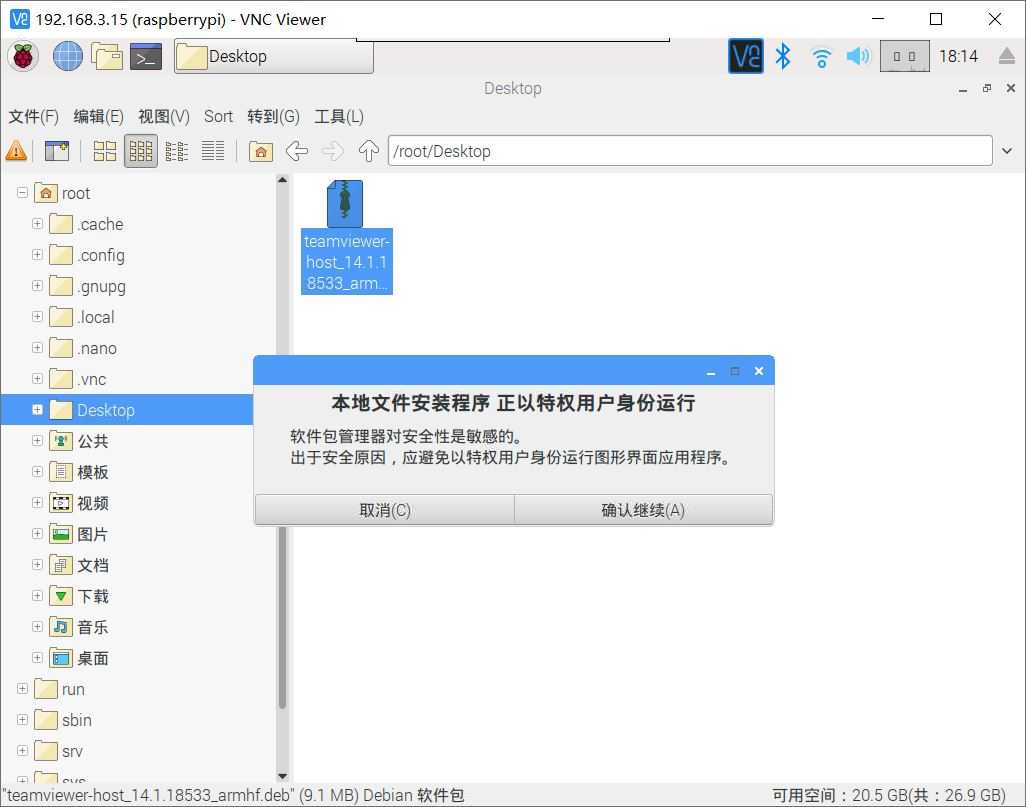Select the srv folder in tree
This screenshot has width=1026, height=807.
point(58,751)
